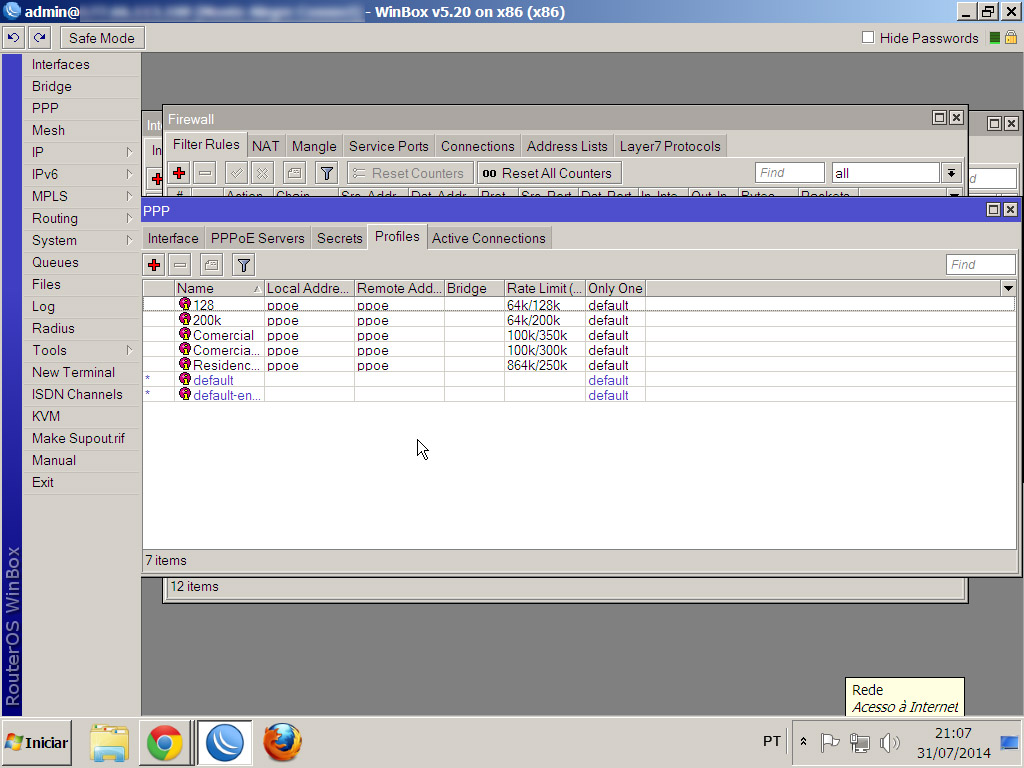This screenshot has width=1024, height=768.
Task: Switch to the PPP Interface tab
Action: [x=173, y=238]
